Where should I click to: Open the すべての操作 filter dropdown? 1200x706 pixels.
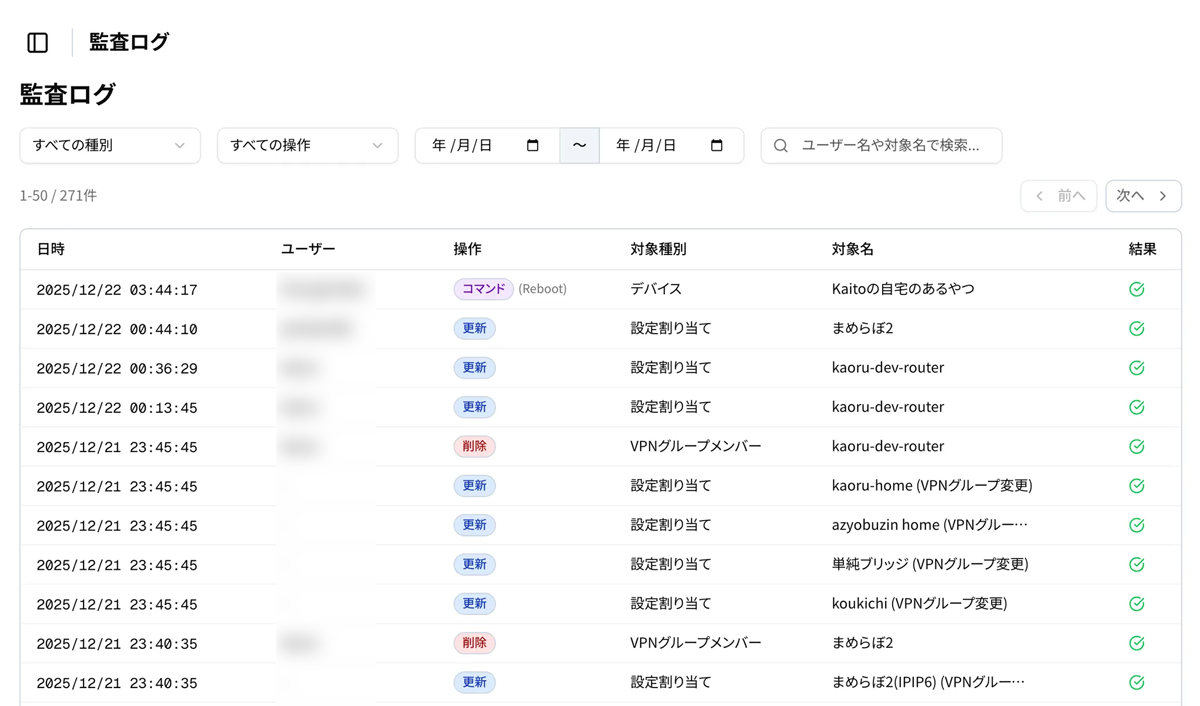(x=307, y=146)
